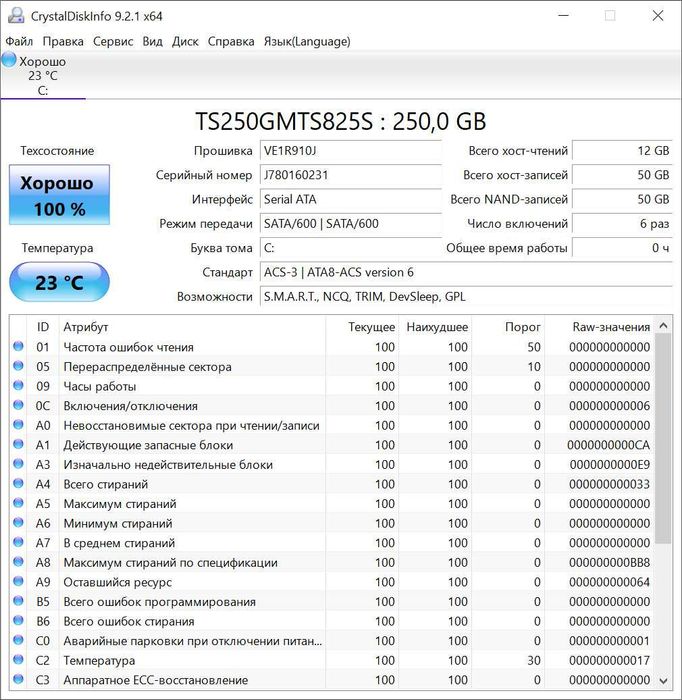The height and width of the screenshot is (700, 682).
Task: Click status orb of attribute A3 row
Action: pos(18,464)
